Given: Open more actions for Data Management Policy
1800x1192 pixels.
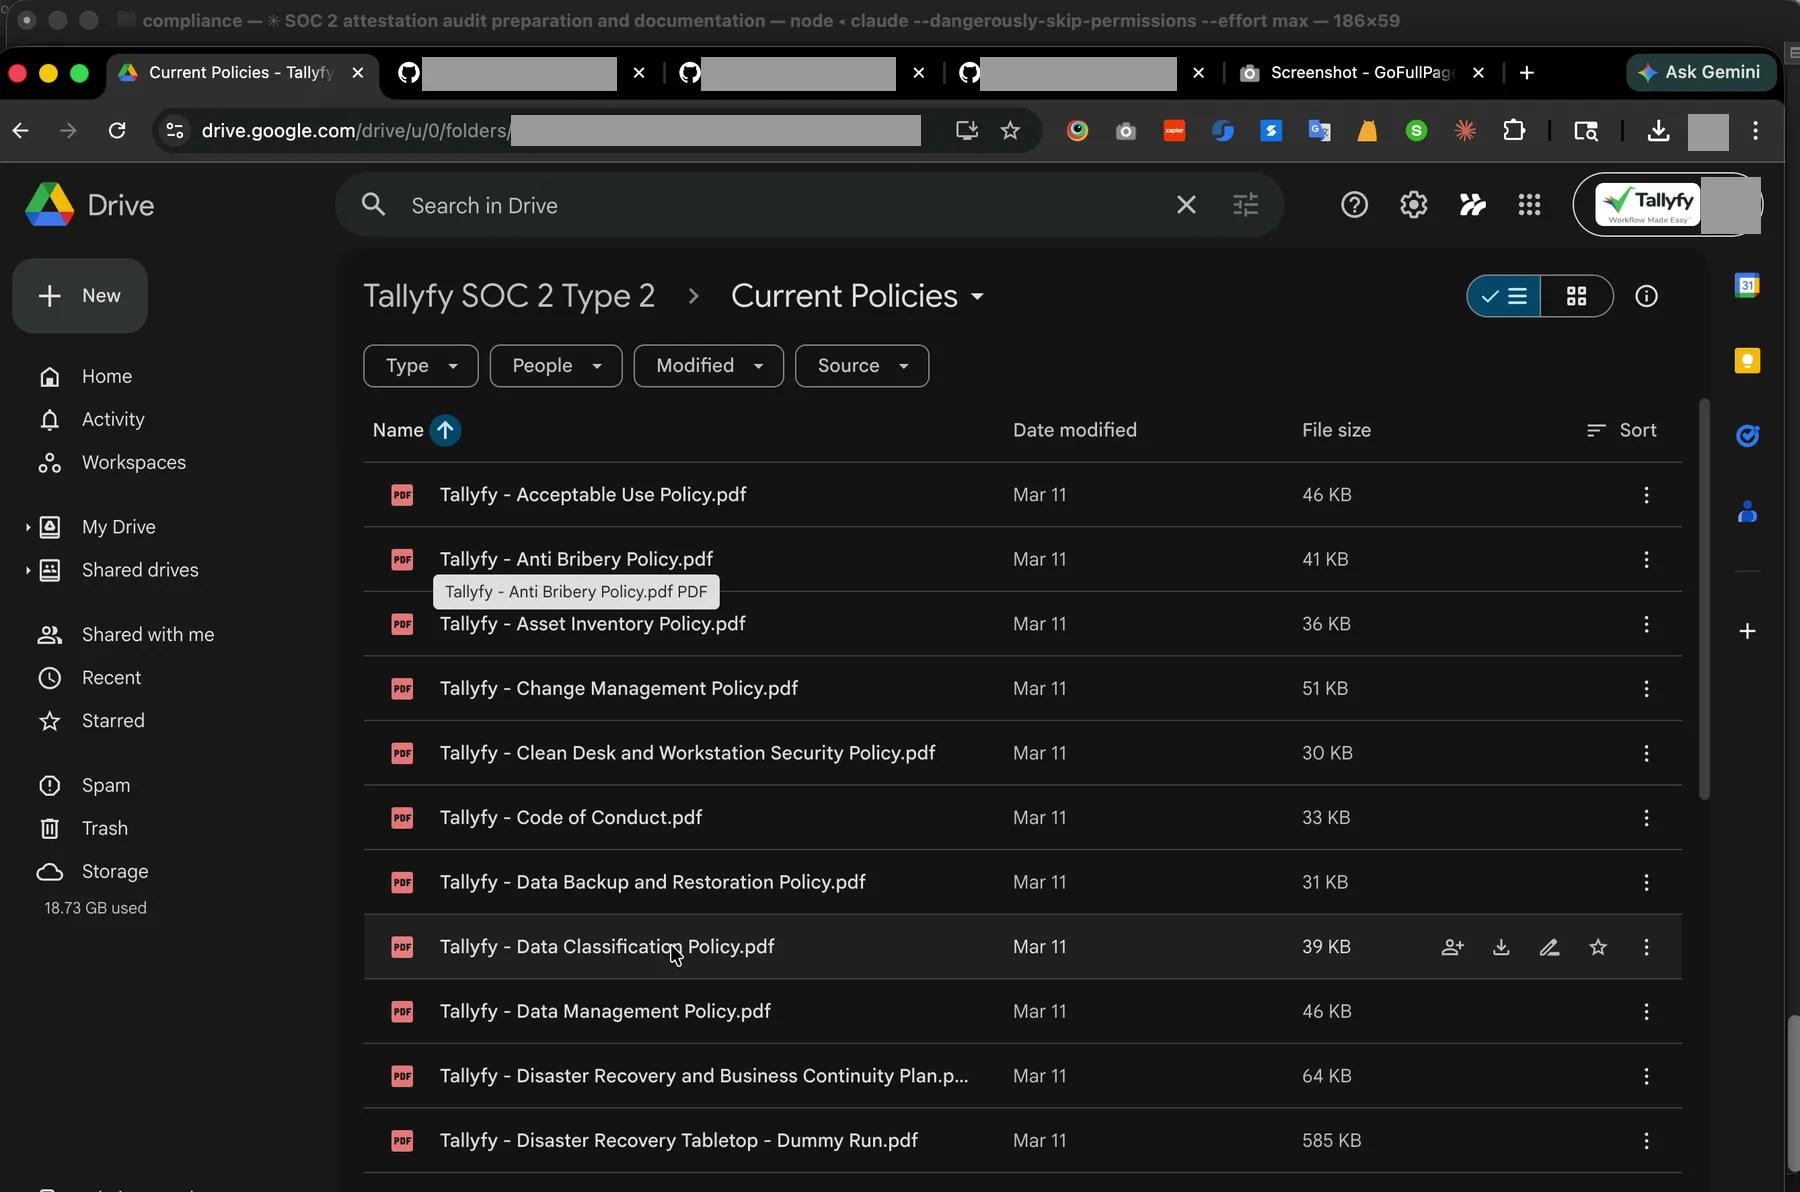Looking at the screenshot, I should [x=1646, y=1012].
